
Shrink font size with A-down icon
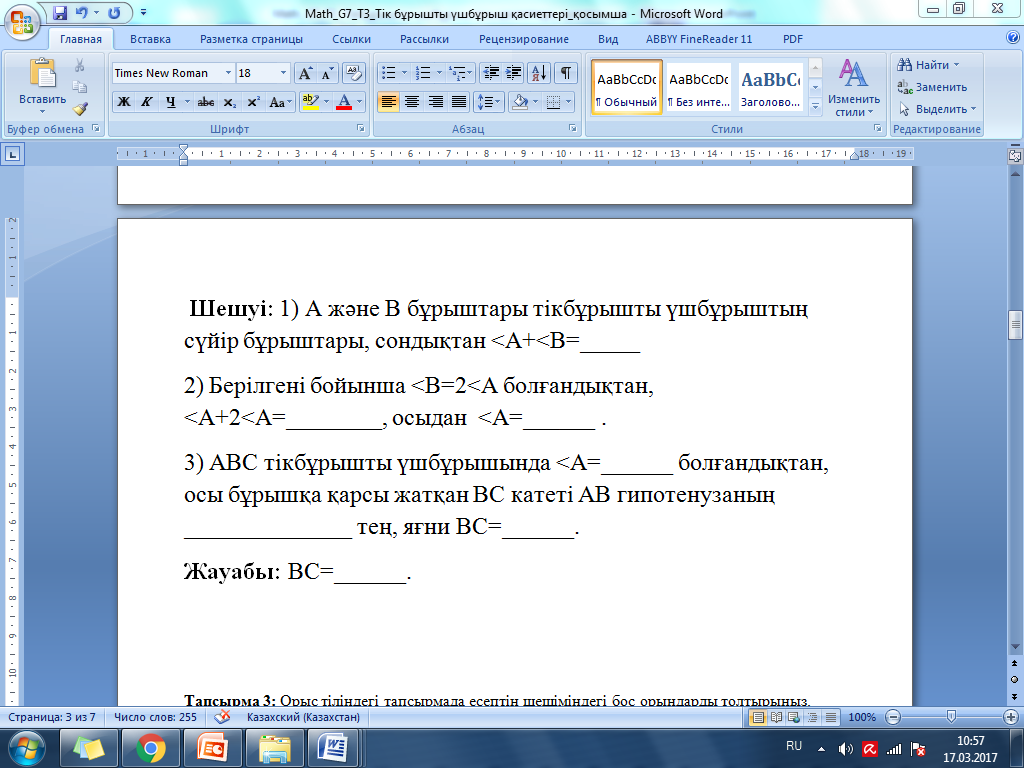click(327, 73)
